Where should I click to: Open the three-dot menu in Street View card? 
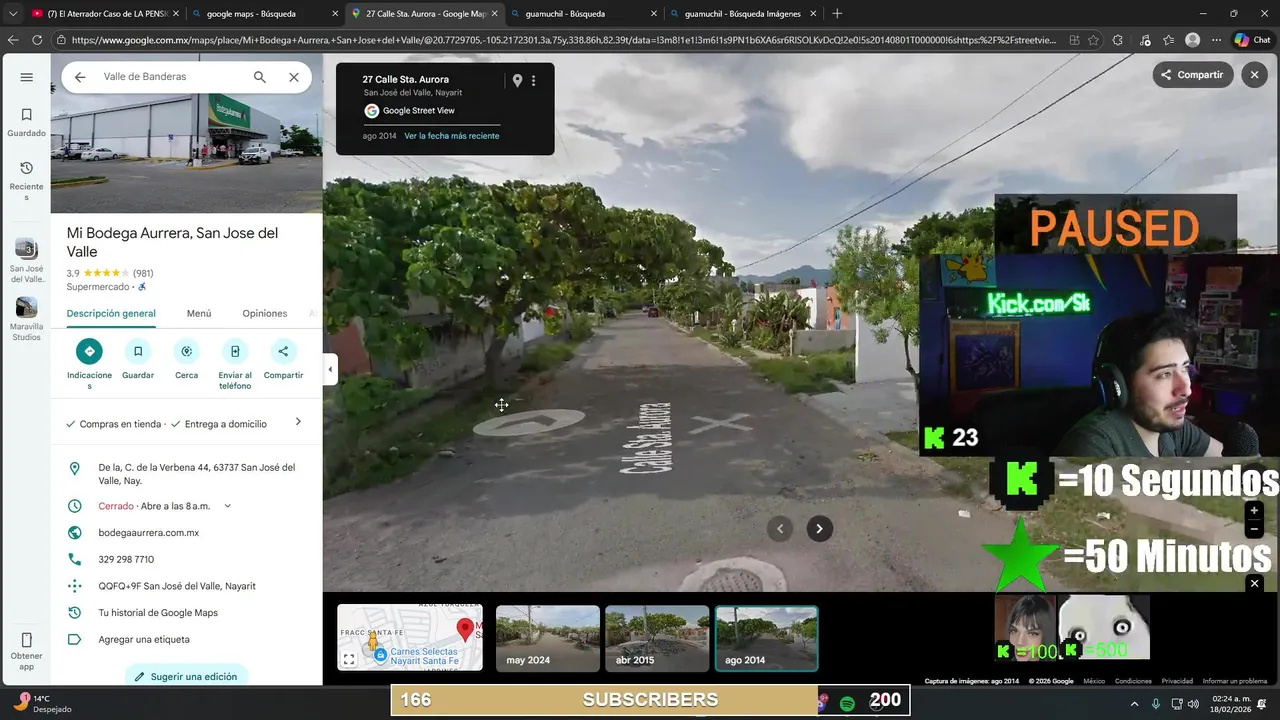(x=534, y=81)
